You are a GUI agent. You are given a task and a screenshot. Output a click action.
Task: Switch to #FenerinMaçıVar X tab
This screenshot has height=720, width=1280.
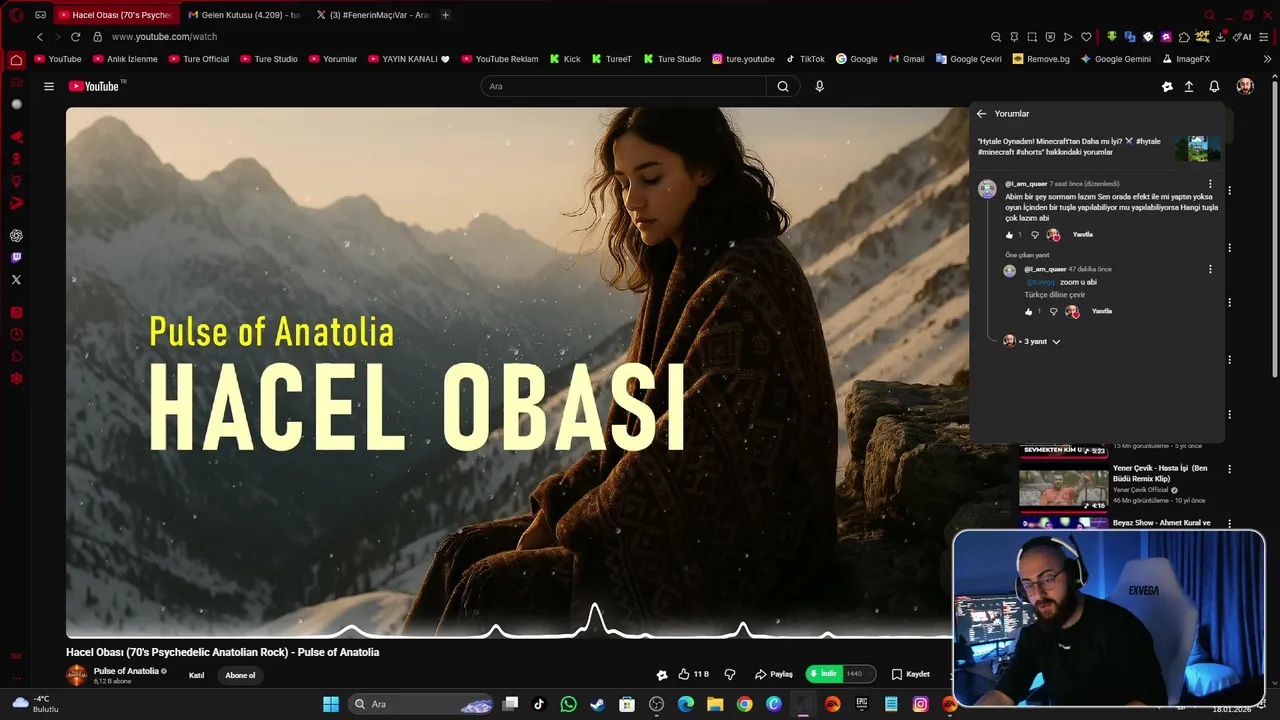tap(372, 15)
